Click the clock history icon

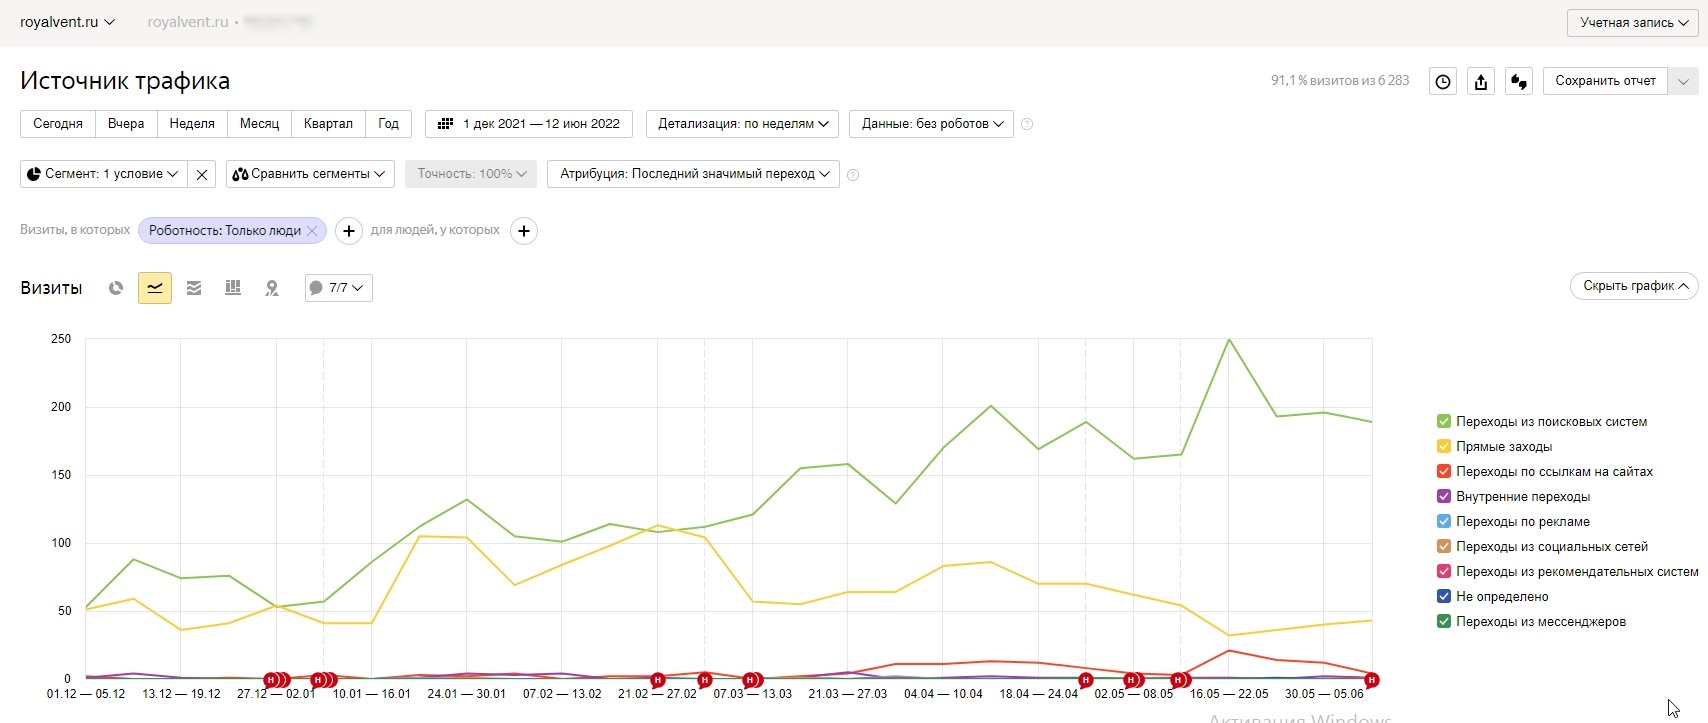pos(1443,82)
